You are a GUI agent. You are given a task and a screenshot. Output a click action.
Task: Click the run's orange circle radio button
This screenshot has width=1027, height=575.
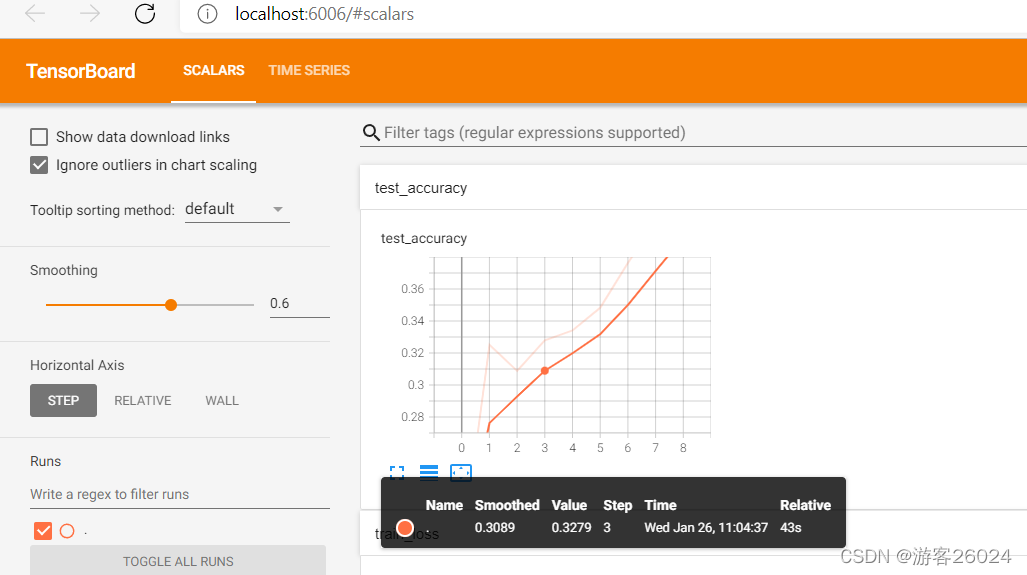67,531
